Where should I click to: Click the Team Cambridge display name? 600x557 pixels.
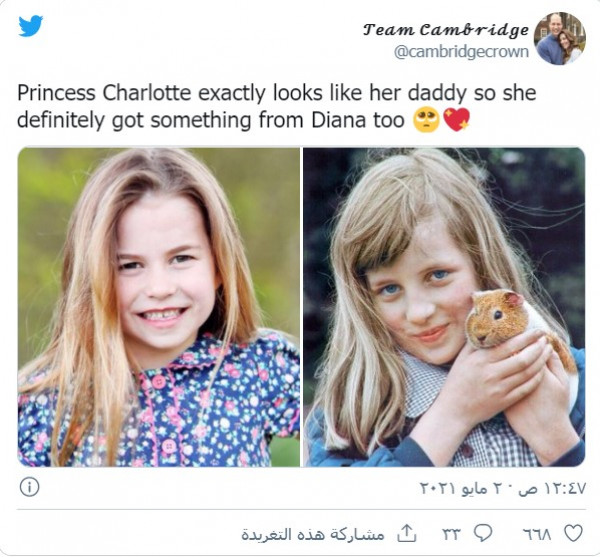tap(446, 29)
